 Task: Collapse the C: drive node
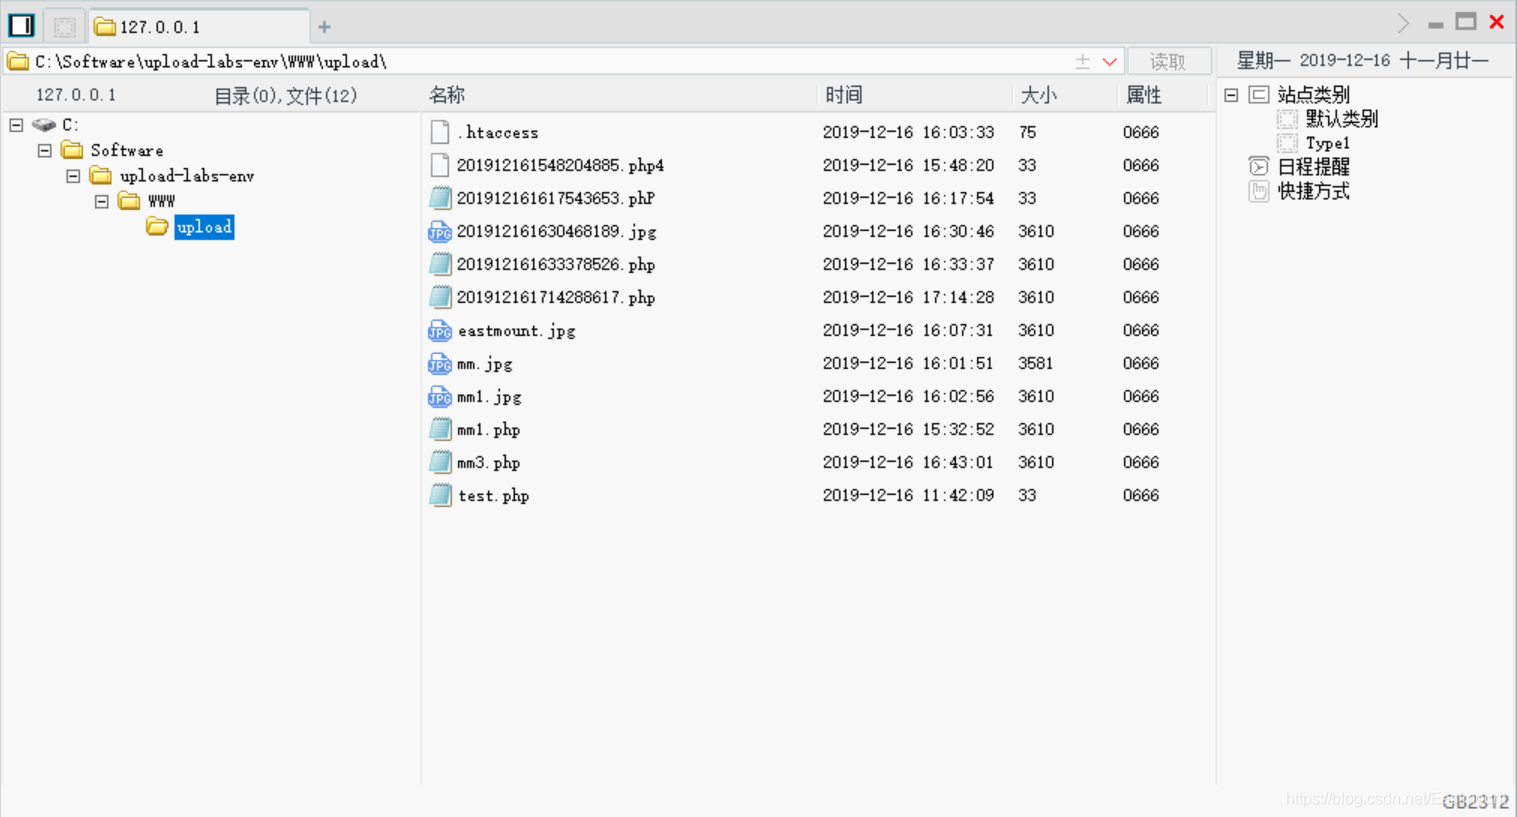click(16, 125)
